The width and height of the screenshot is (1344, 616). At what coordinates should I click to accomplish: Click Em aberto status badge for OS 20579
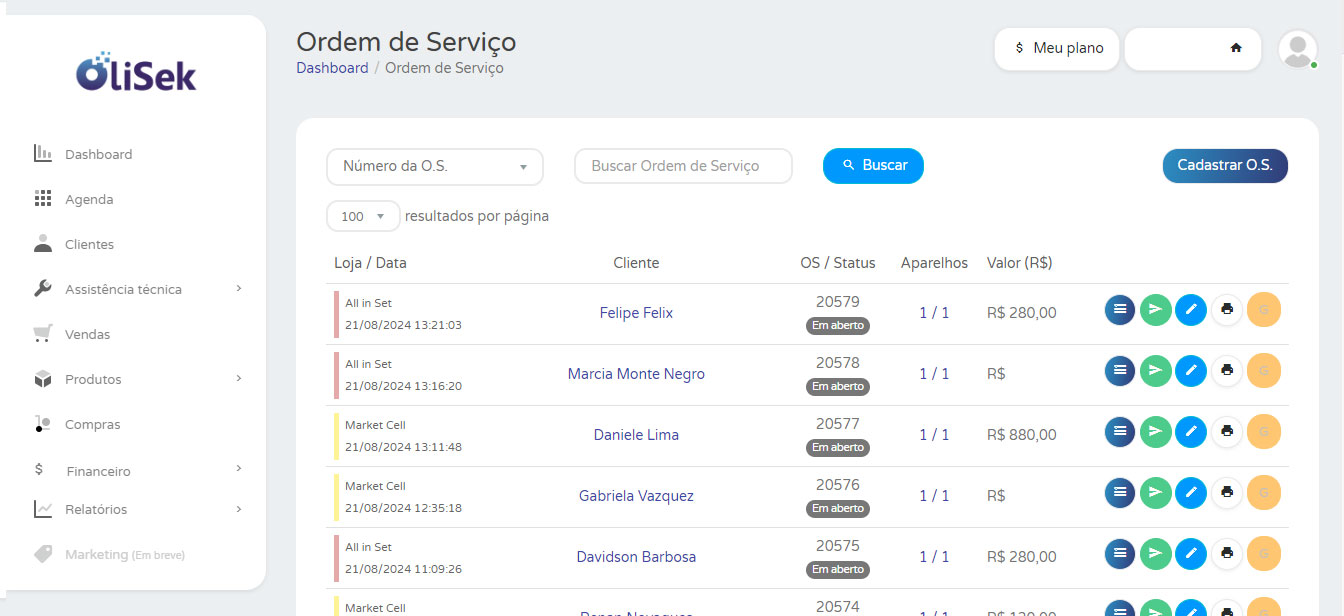(x=838, y=326)
